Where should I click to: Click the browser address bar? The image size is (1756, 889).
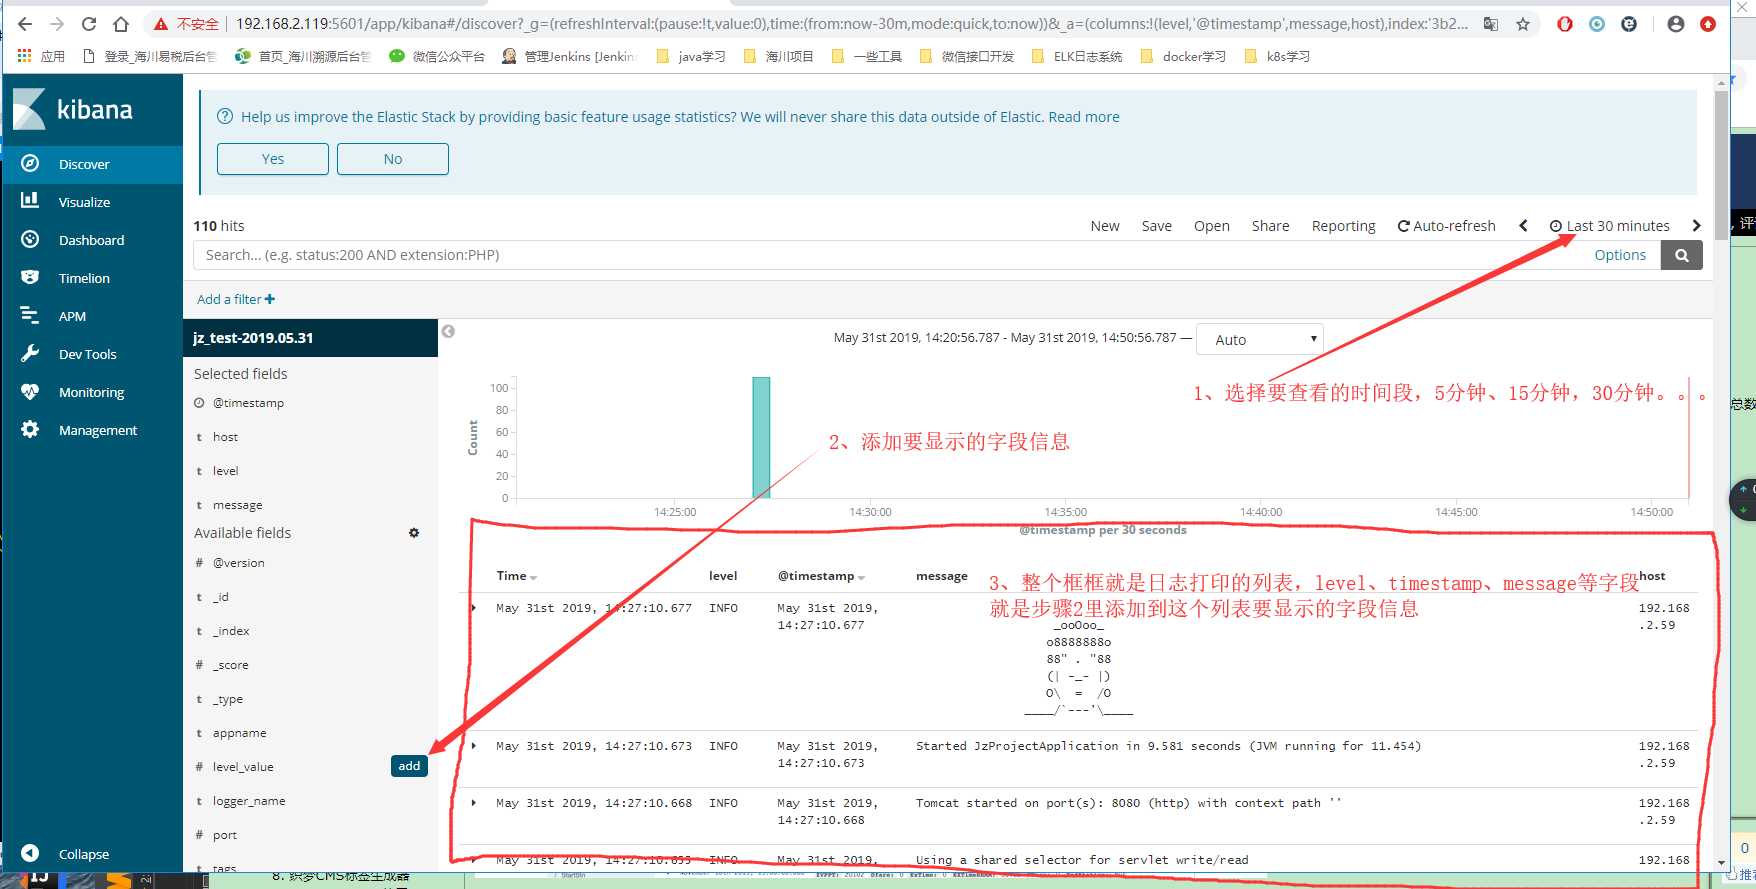pos(850,24)
